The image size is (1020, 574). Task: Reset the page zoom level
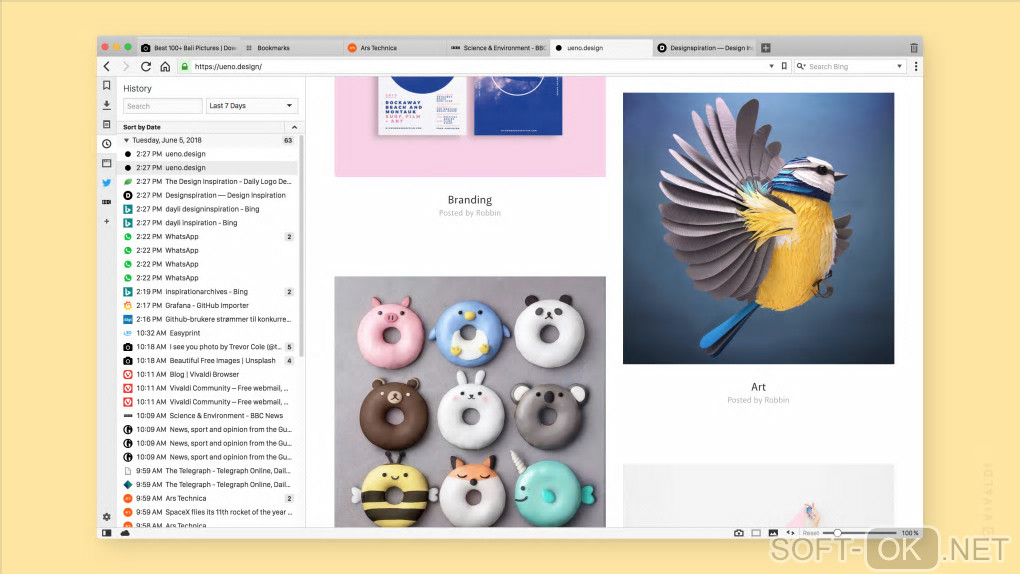811,533
